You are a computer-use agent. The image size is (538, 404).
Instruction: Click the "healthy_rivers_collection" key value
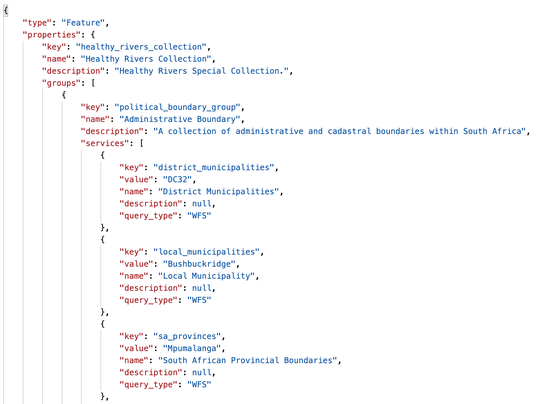[x=141, y=47]
